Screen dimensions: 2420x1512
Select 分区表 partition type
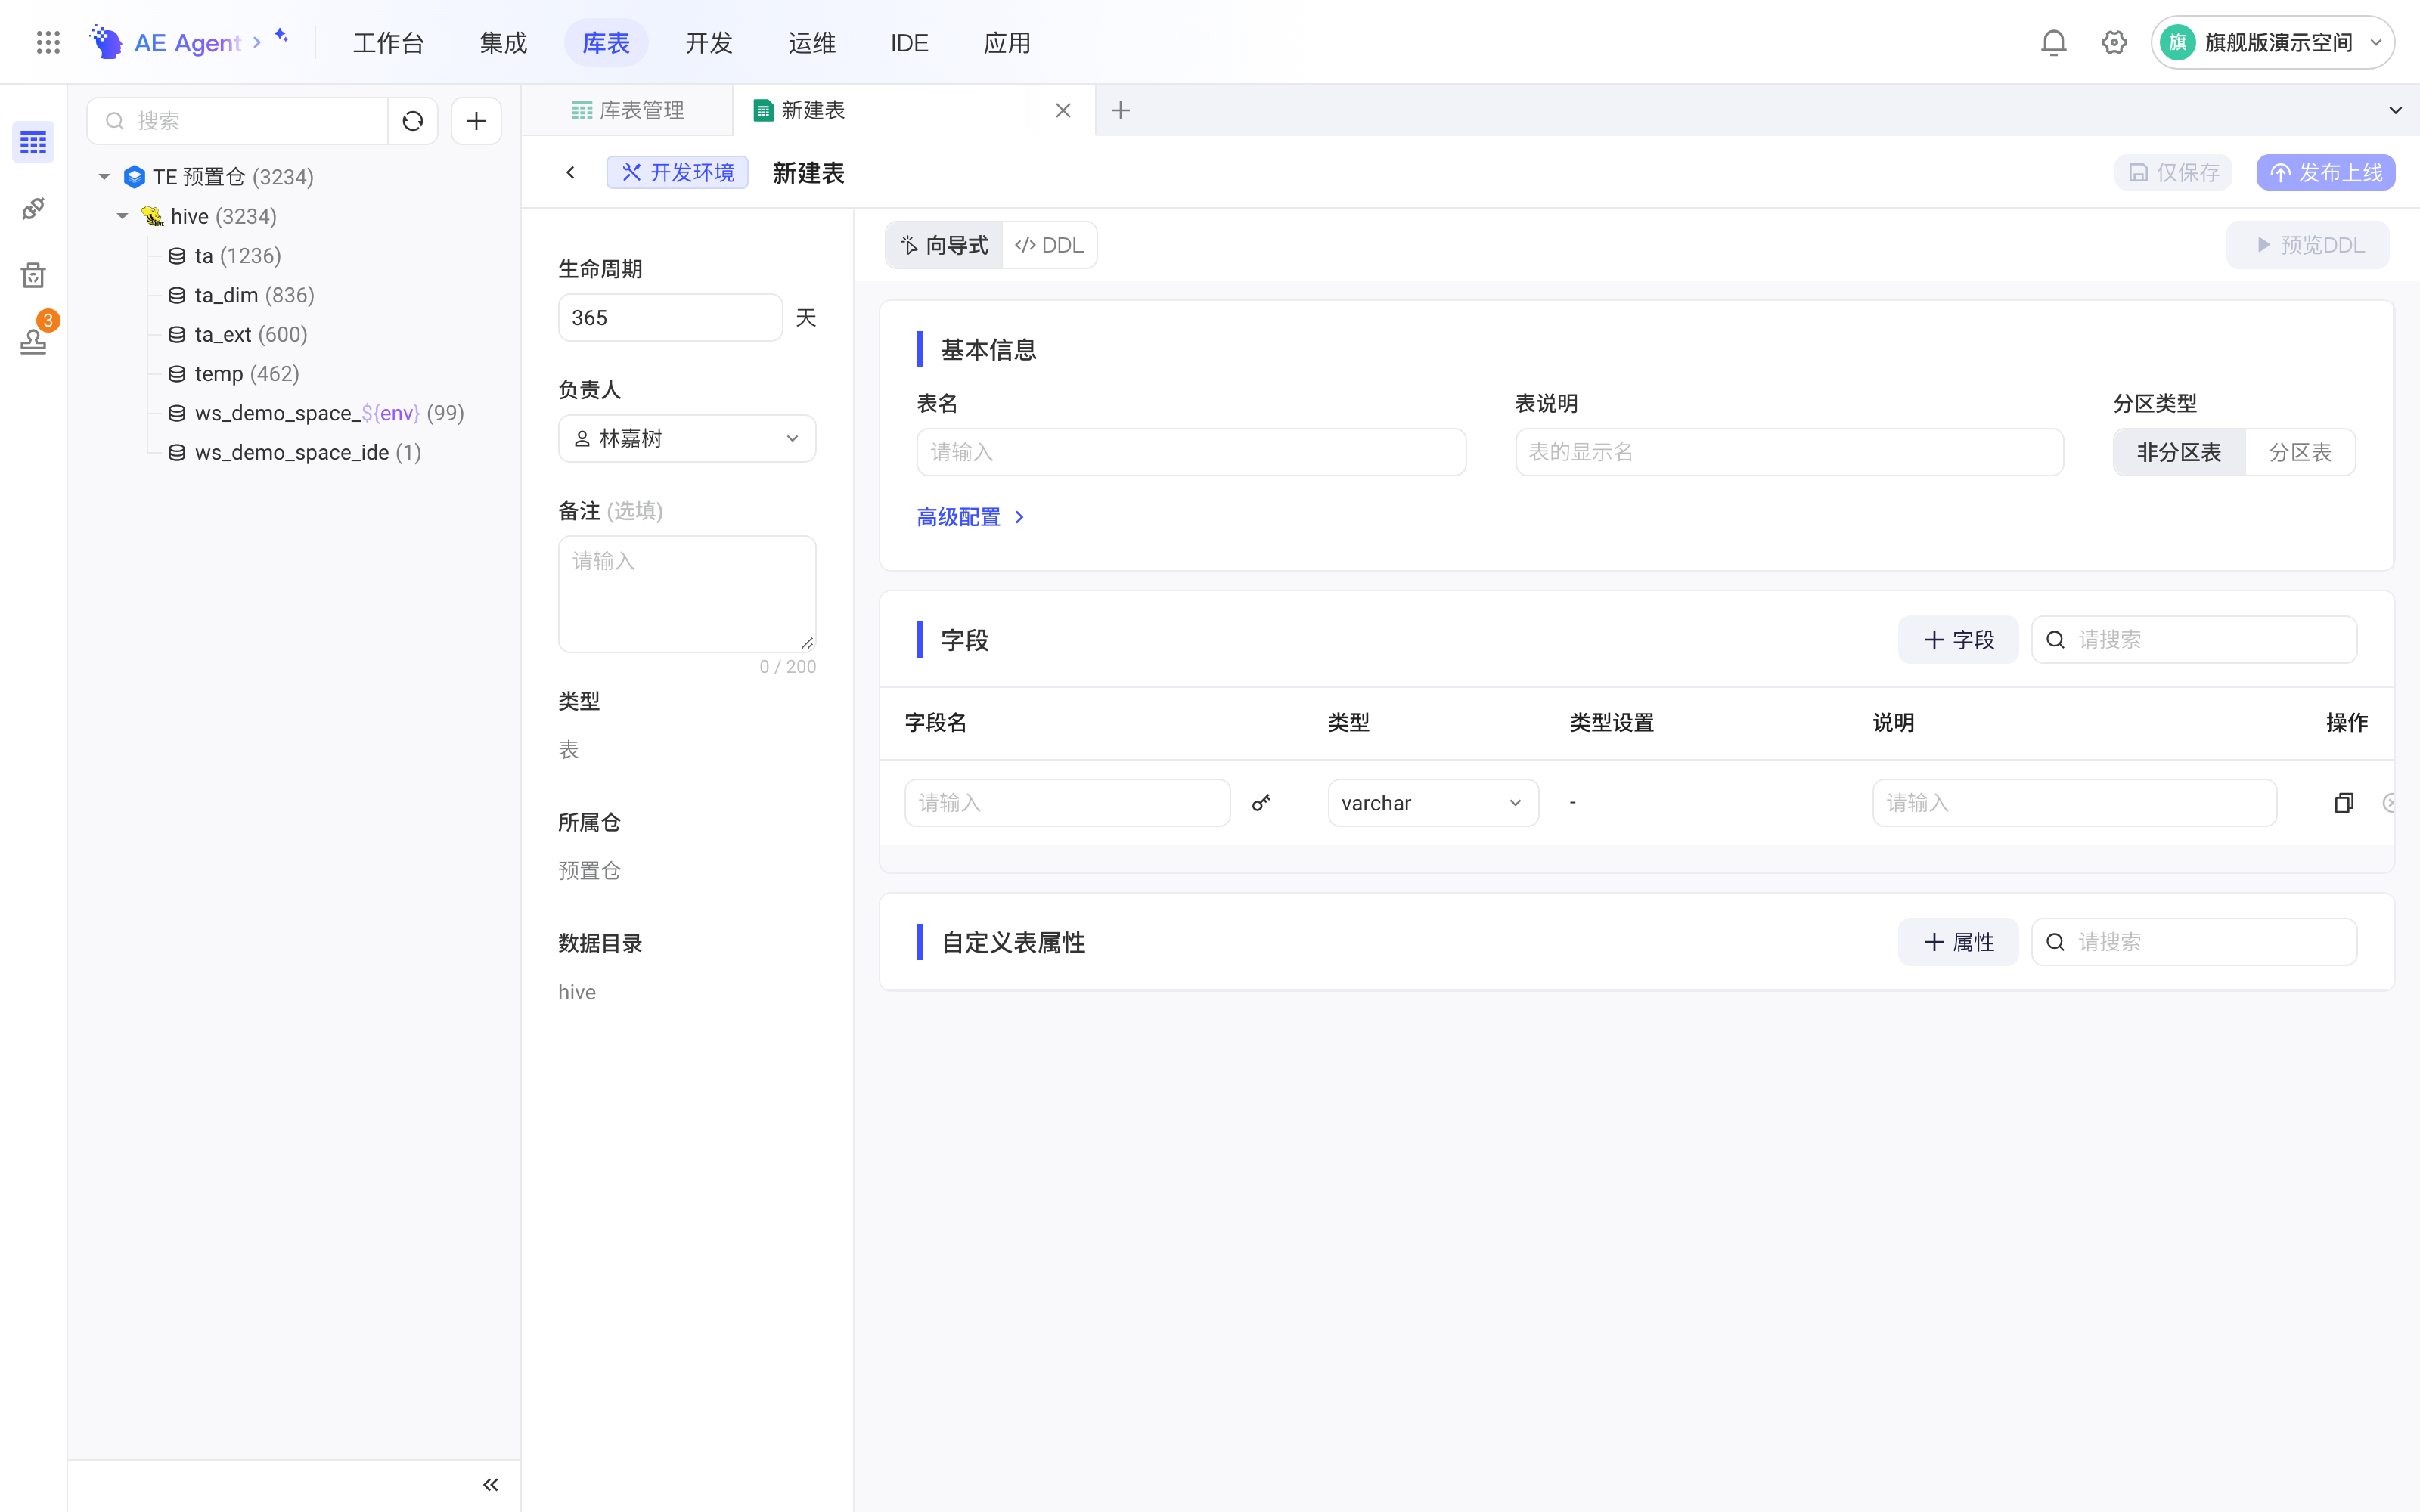(2300, 452)
